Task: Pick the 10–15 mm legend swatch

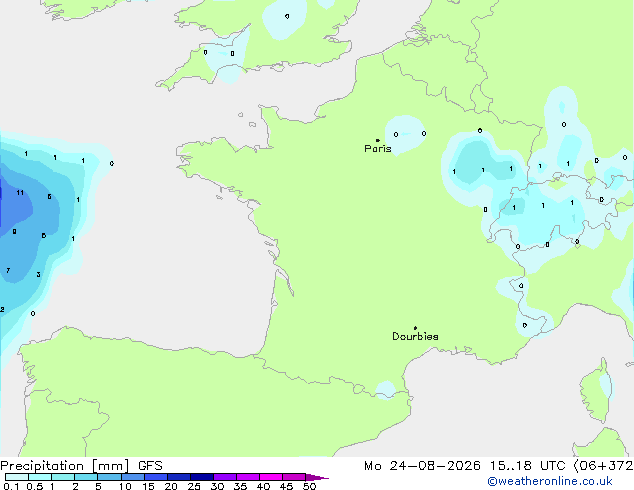Action: click(133, 477)
